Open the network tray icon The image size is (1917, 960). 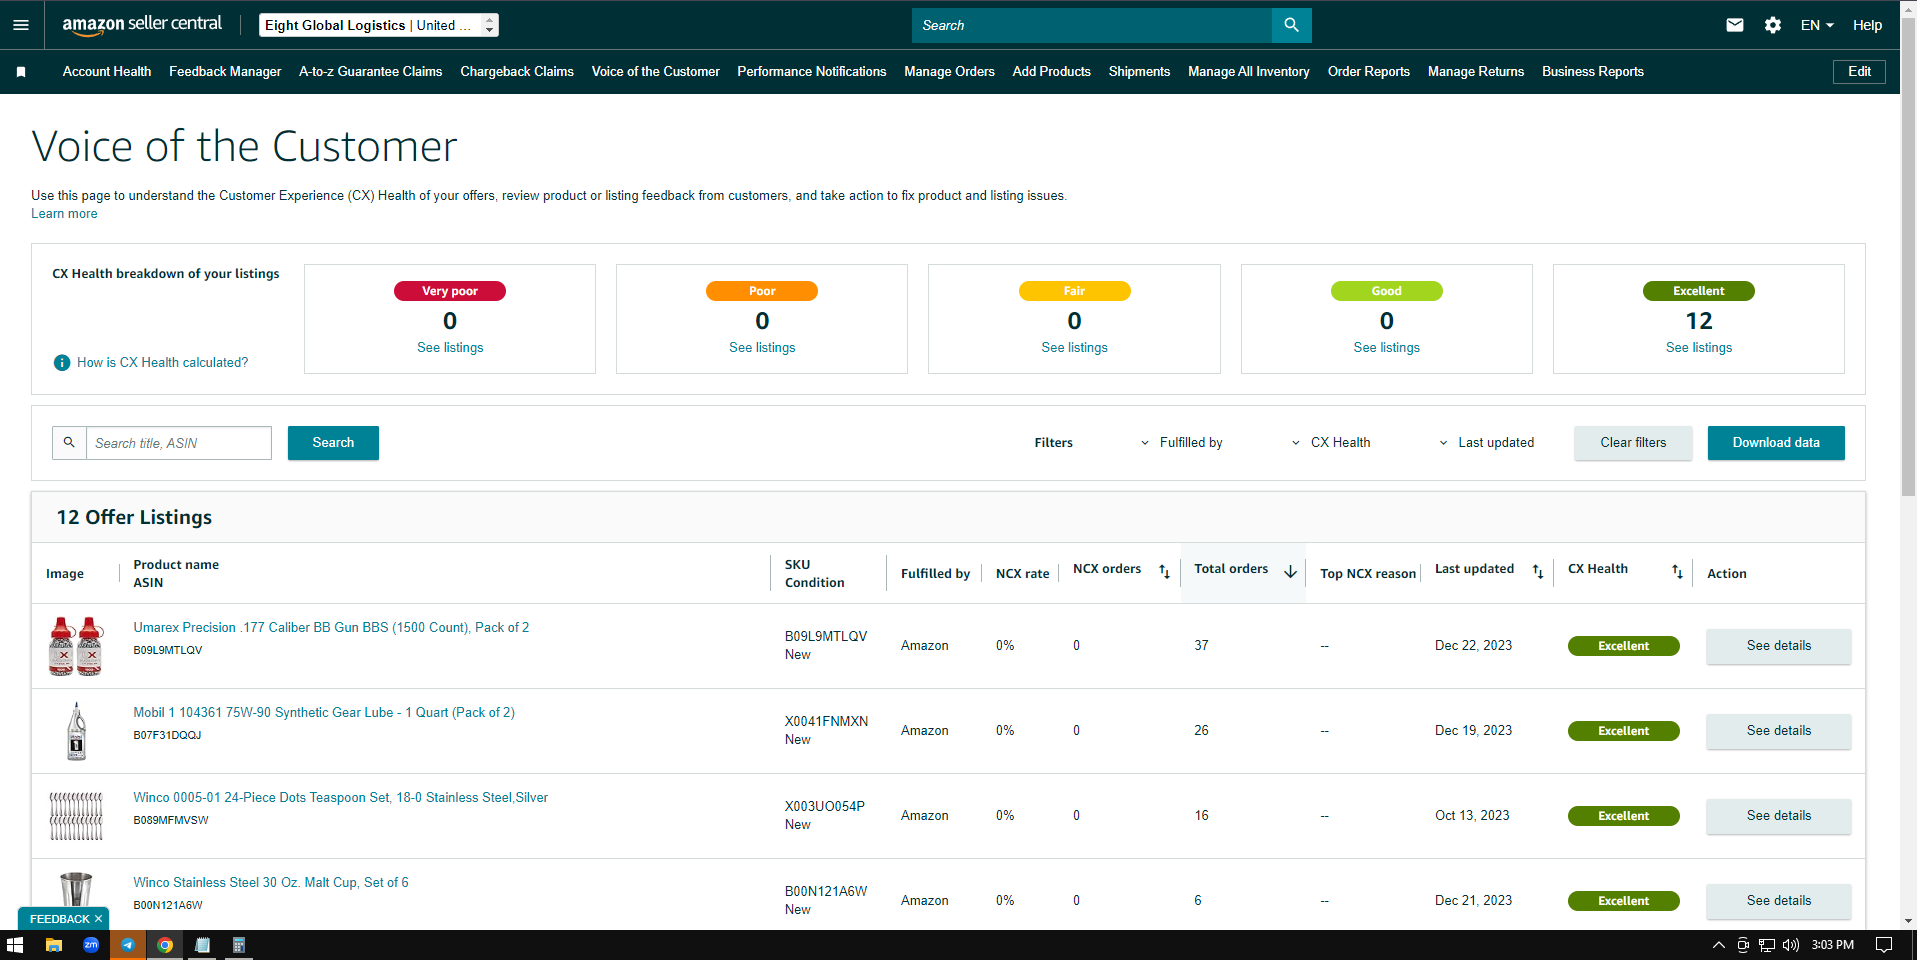point(1767,945)
